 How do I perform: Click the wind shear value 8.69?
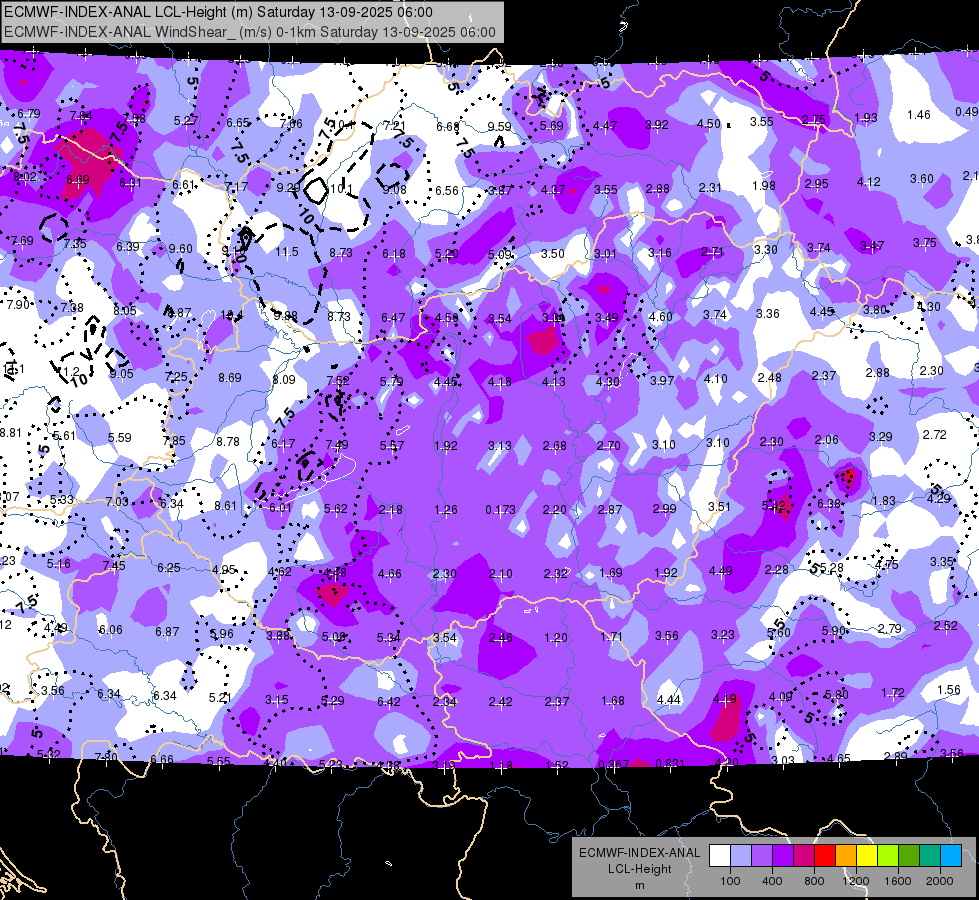pos(230,377)
